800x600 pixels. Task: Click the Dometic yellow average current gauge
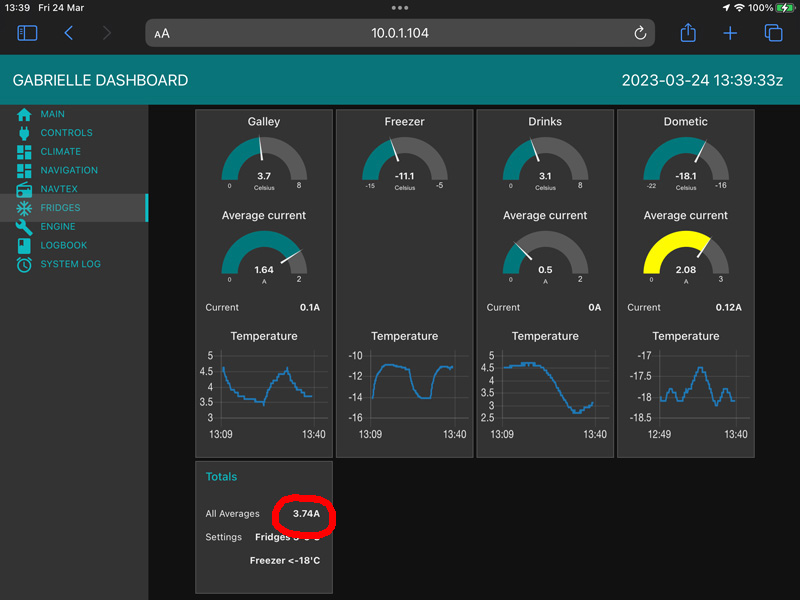(686, 257)
